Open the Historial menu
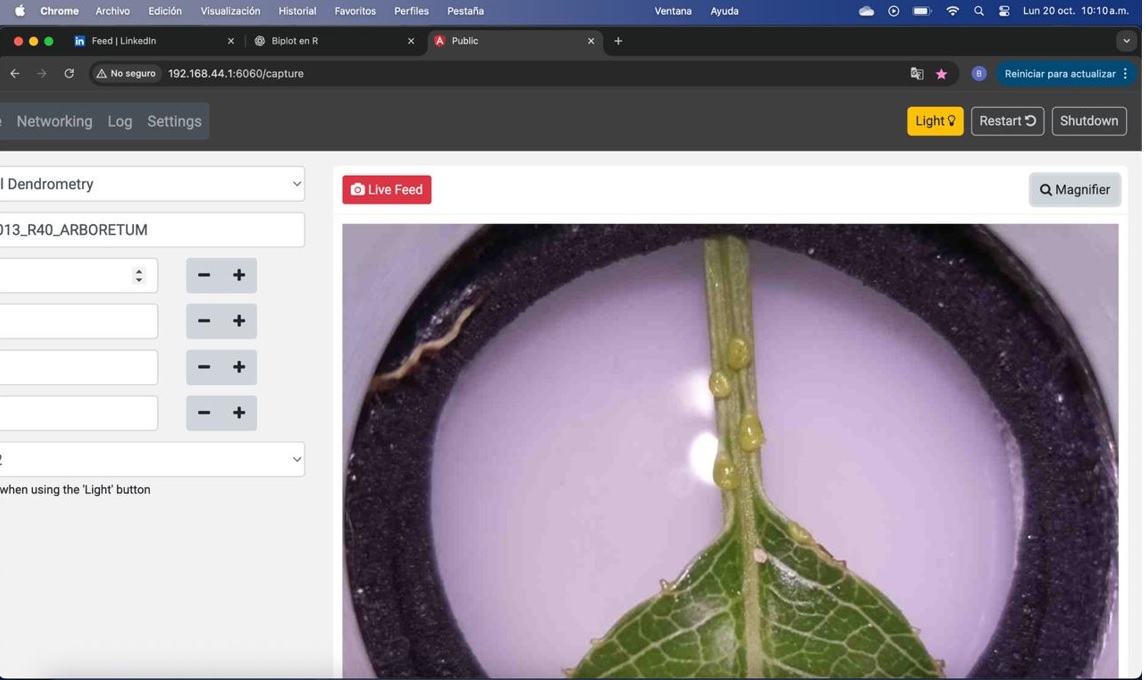The width and height of the screenshot is (1145, 680). [297, 11]
